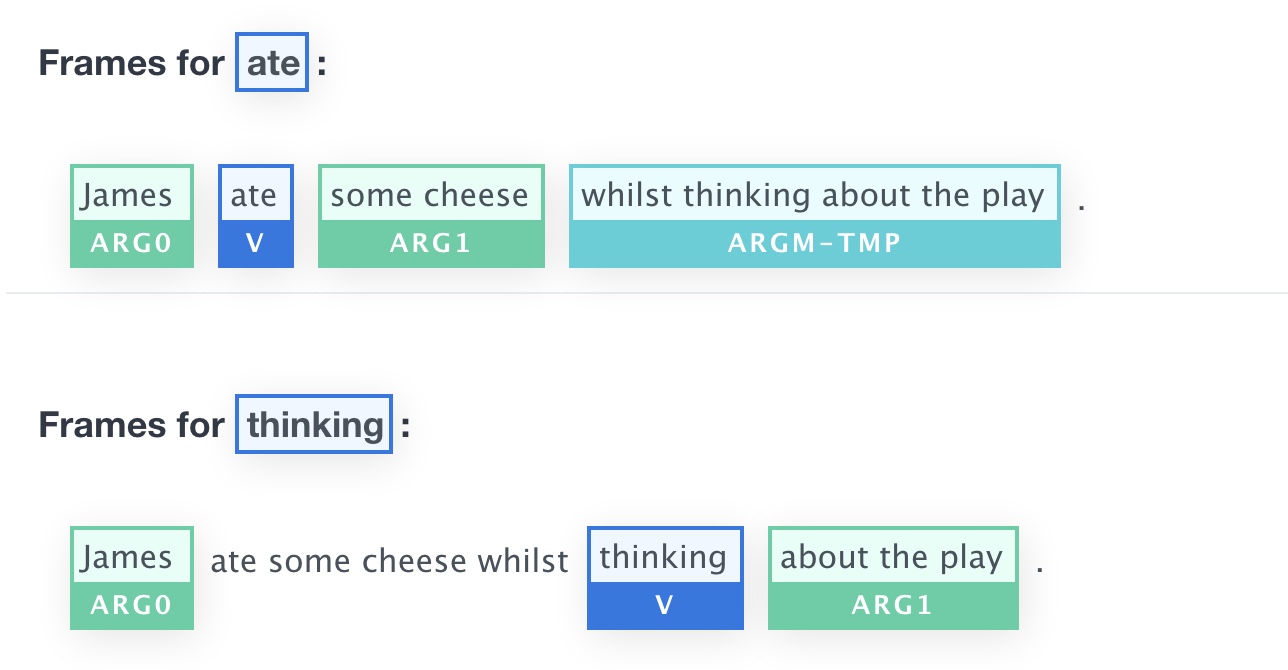Click the ARGM-TMP label bar
Image resolution: width=1288 pixels, height=670 pixels.
click(815, 244)
